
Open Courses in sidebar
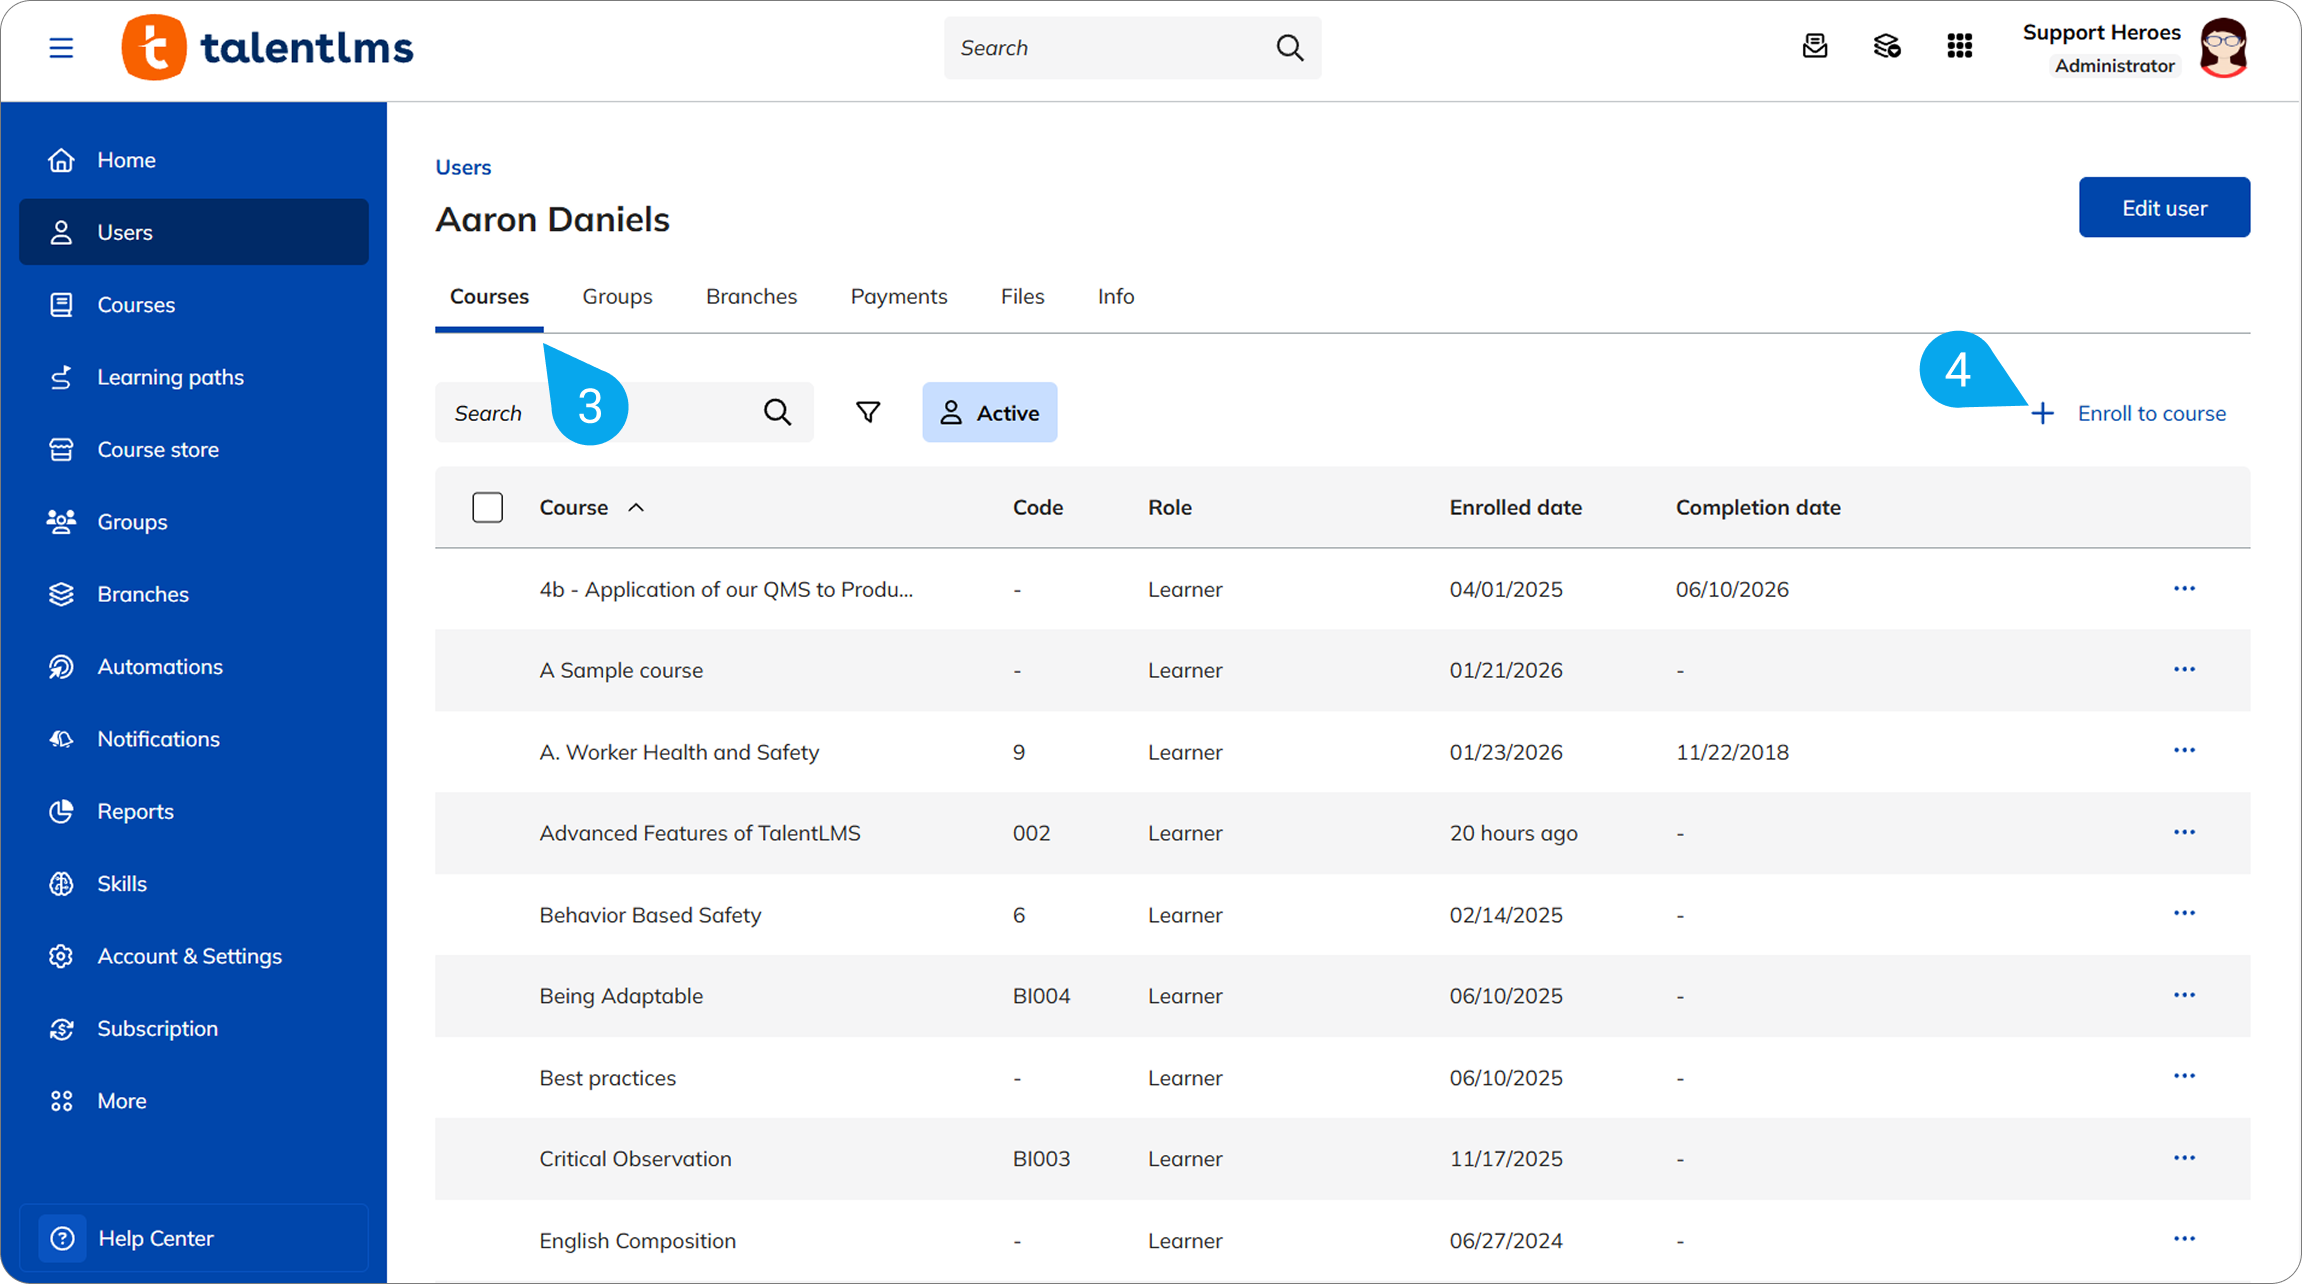[x=194, y=305]
